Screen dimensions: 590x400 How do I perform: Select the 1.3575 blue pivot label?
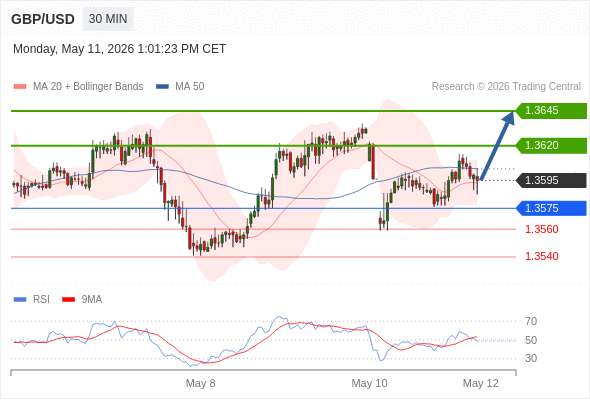pos(551,208)
